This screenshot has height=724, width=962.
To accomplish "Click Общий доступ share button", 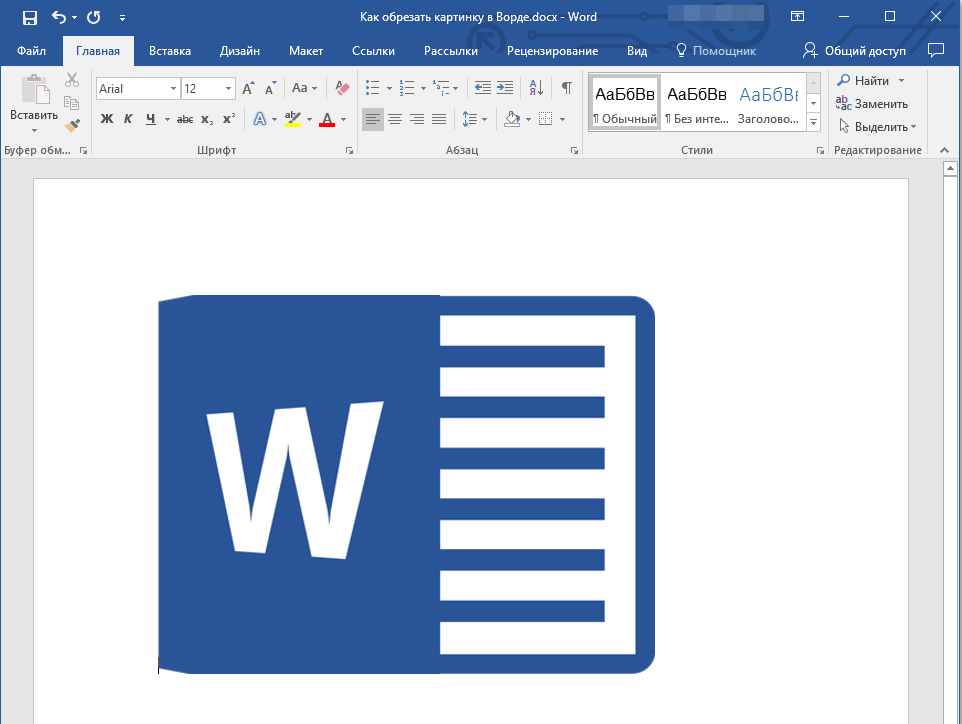I will pyautogui.click(x=854, y=51).
